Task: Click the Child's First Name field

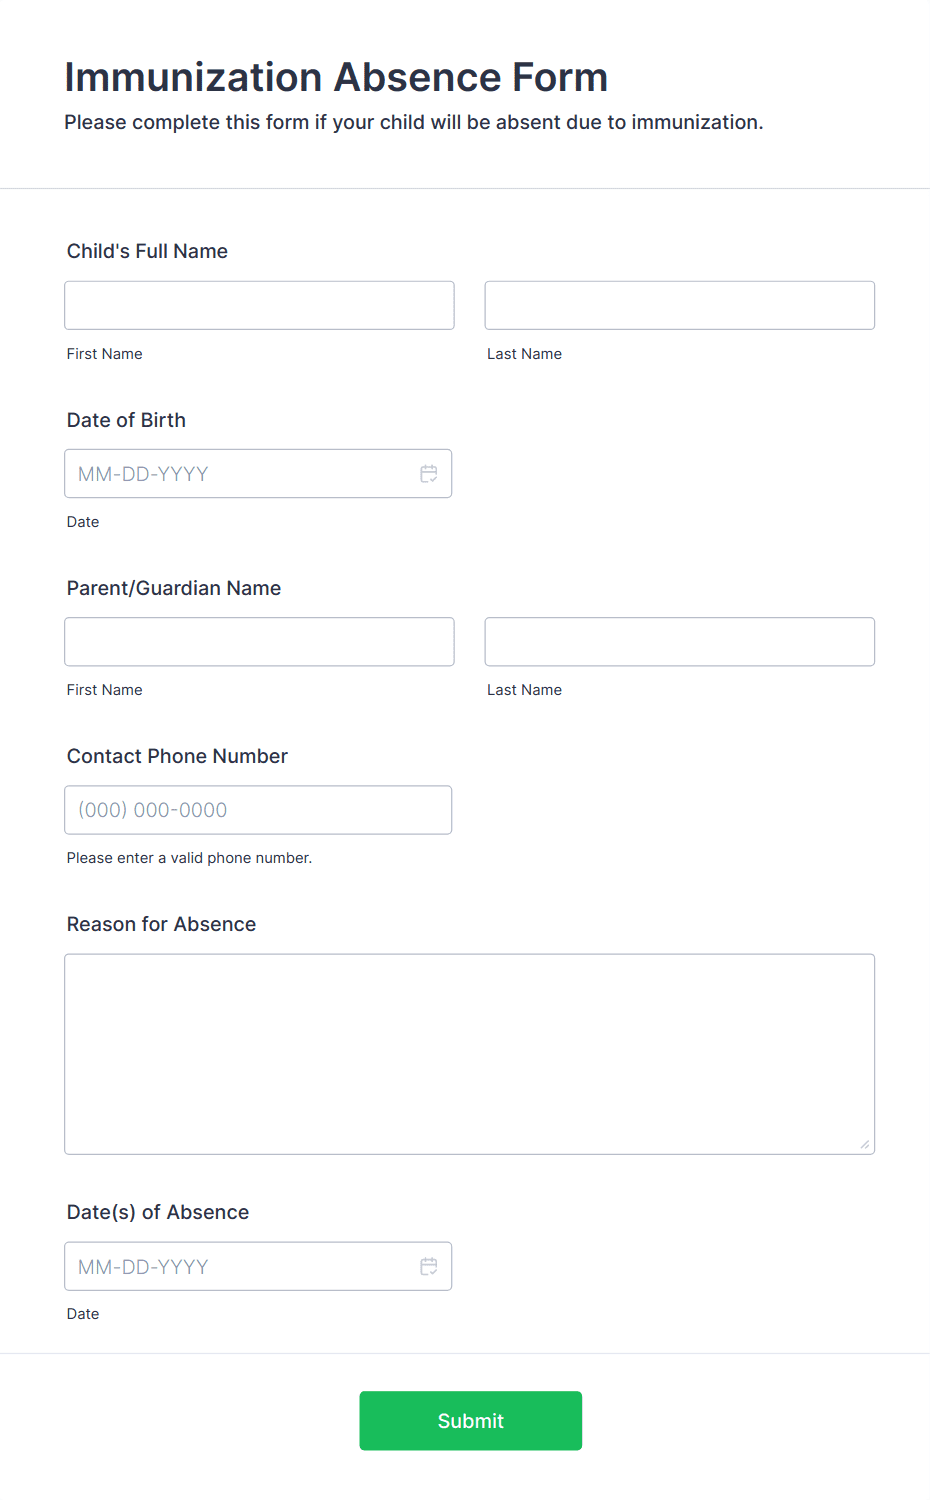Action: tap(258, 305)
